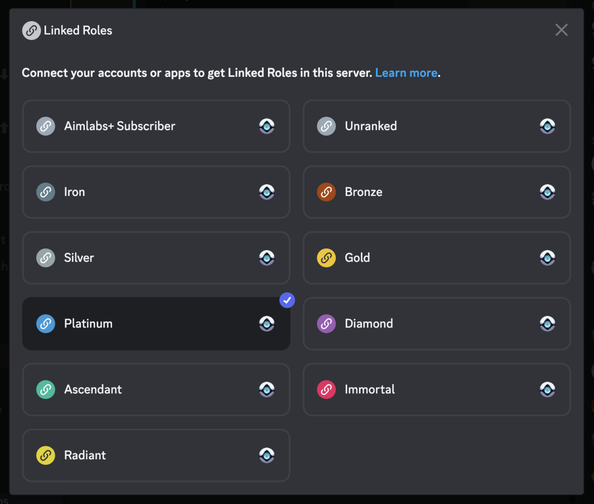Click the orange link icon beside Bronze
The height and width of the screenshot is (504, 594).
coord(326,192)
